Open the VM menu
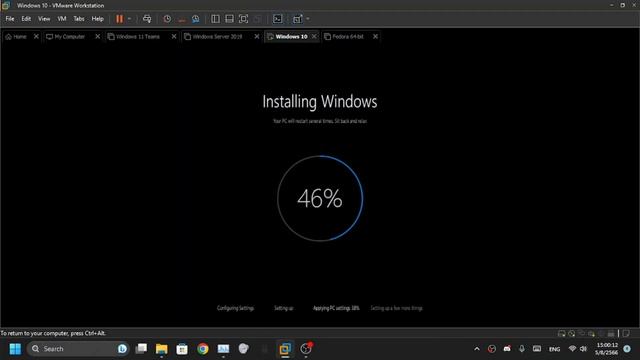Screen dimensions: 640x360 pyautogui.click(x=62, y=19)
